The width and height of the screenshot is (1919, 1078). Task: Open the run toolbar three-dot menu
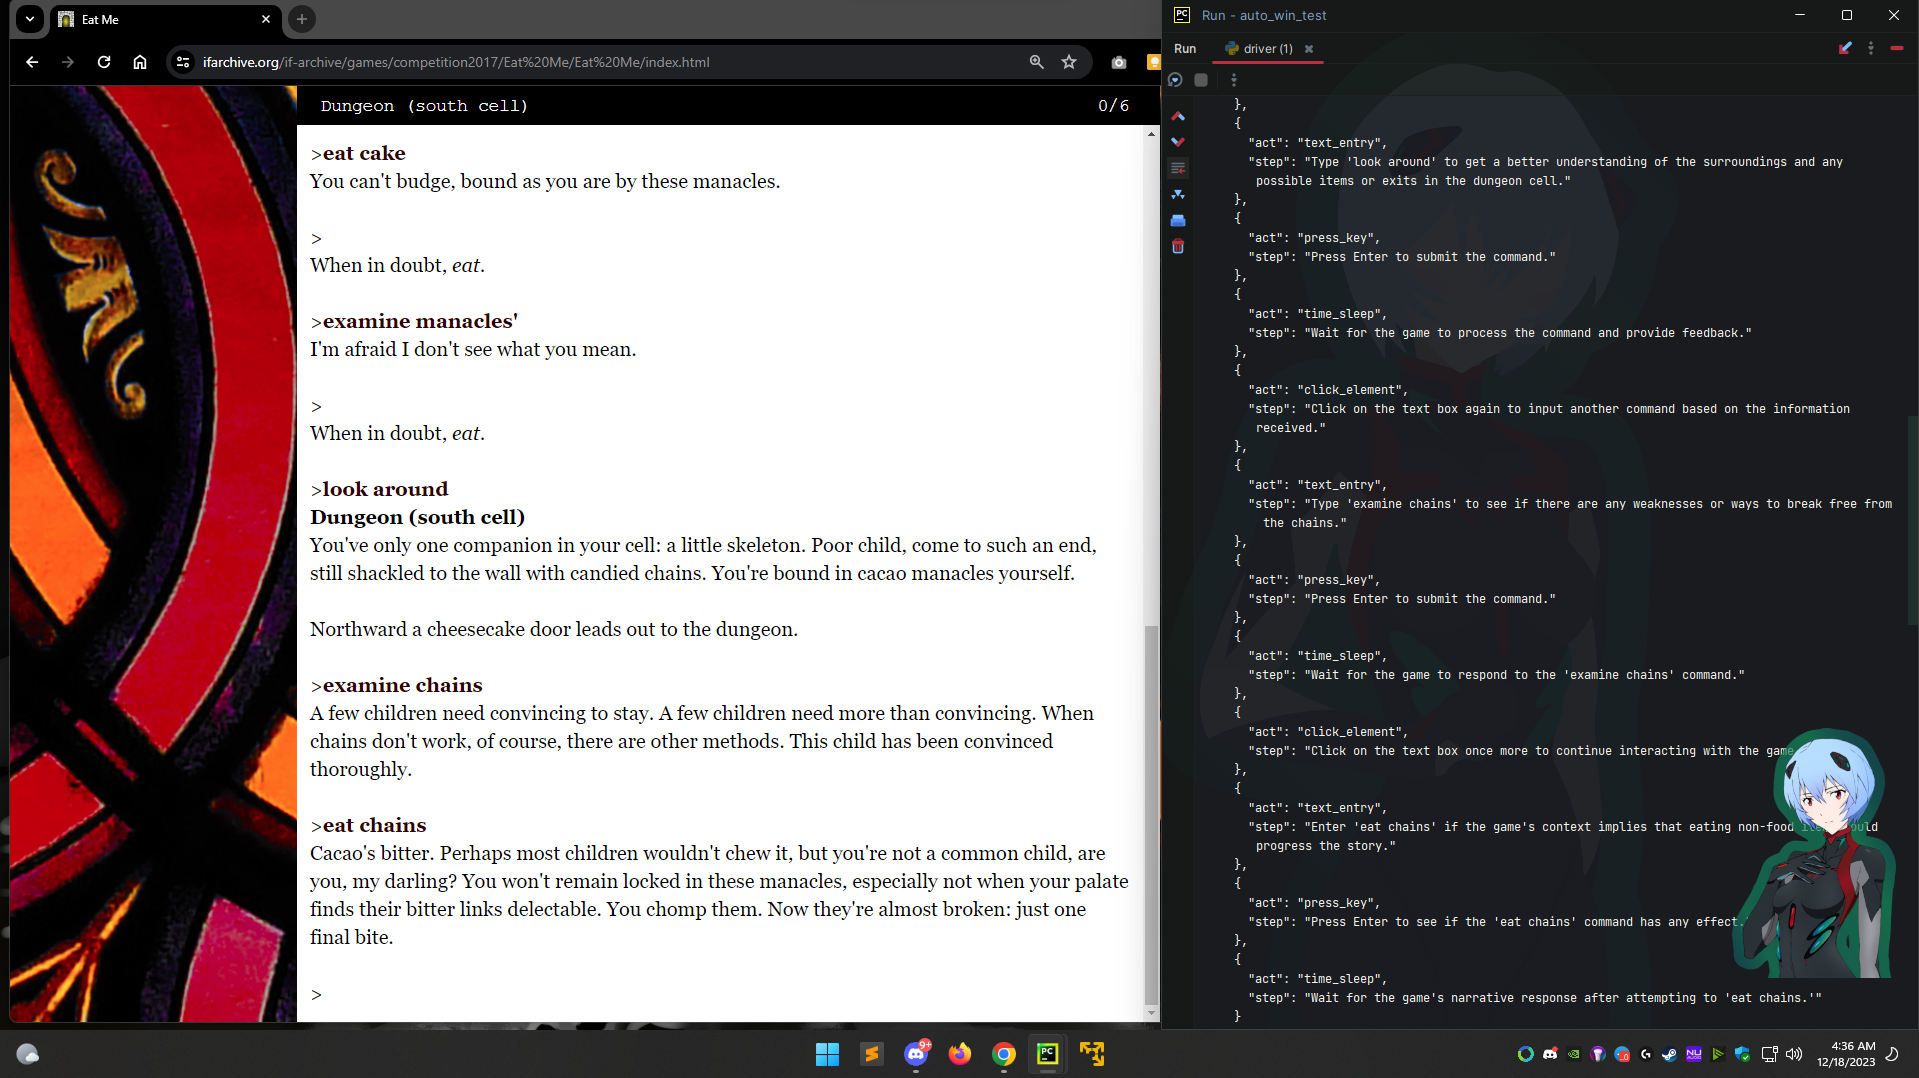point(1234,80)
